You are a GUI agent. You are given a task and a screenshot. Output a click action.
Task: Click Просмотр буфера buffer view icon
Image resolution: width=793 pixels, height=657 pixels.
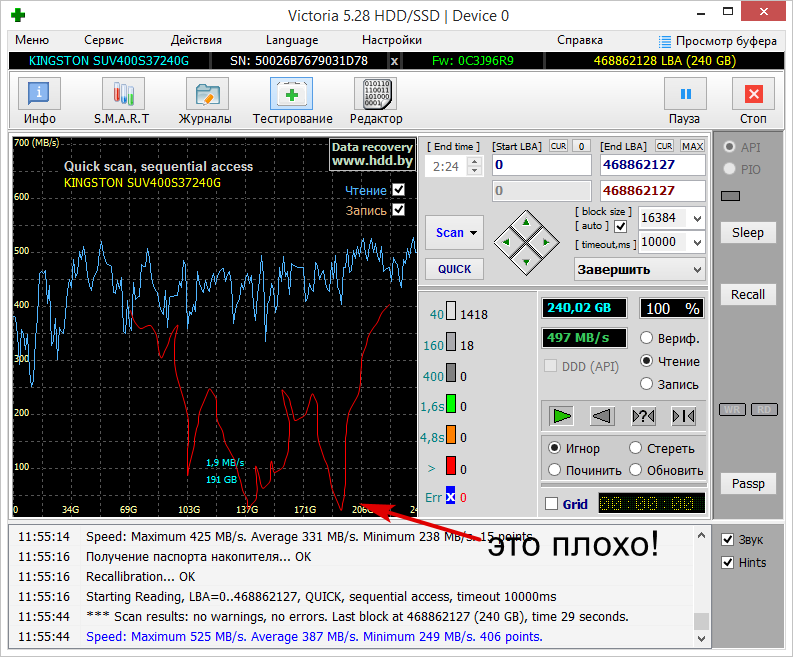[666, 41]
